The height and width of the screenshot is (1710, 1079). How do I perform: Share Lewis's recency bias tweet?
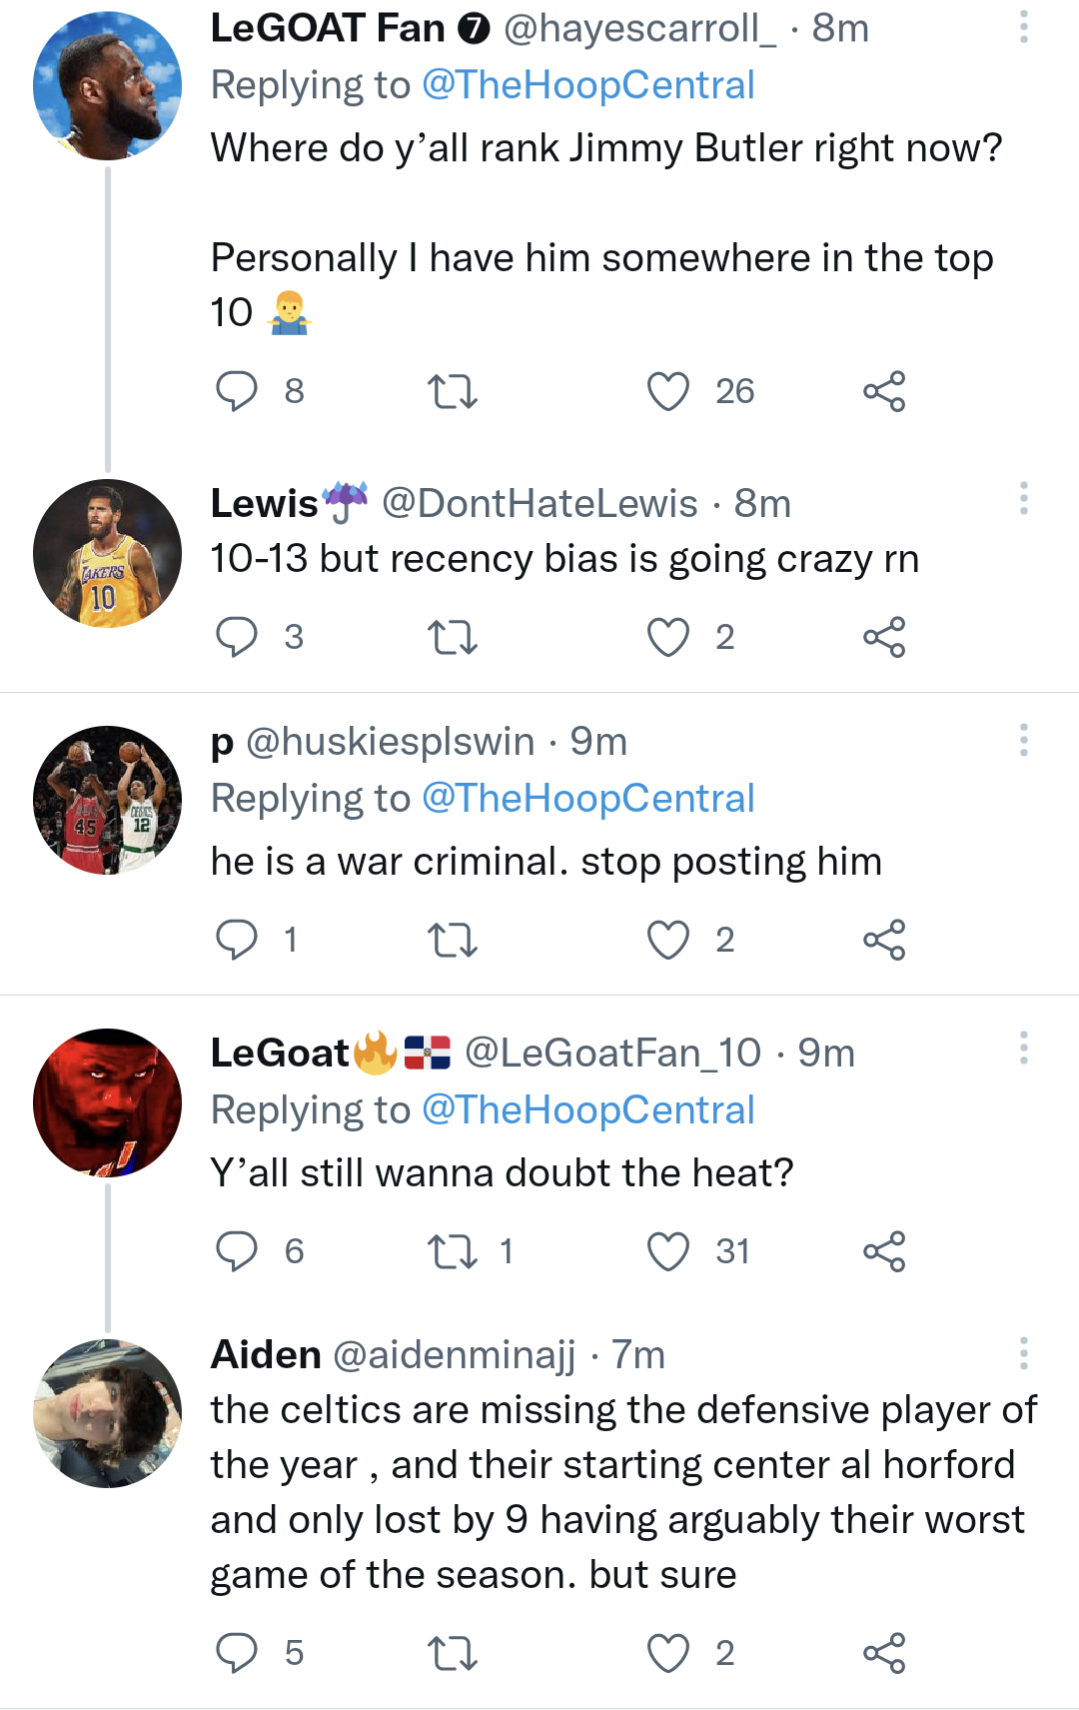(x=884, y=637)
